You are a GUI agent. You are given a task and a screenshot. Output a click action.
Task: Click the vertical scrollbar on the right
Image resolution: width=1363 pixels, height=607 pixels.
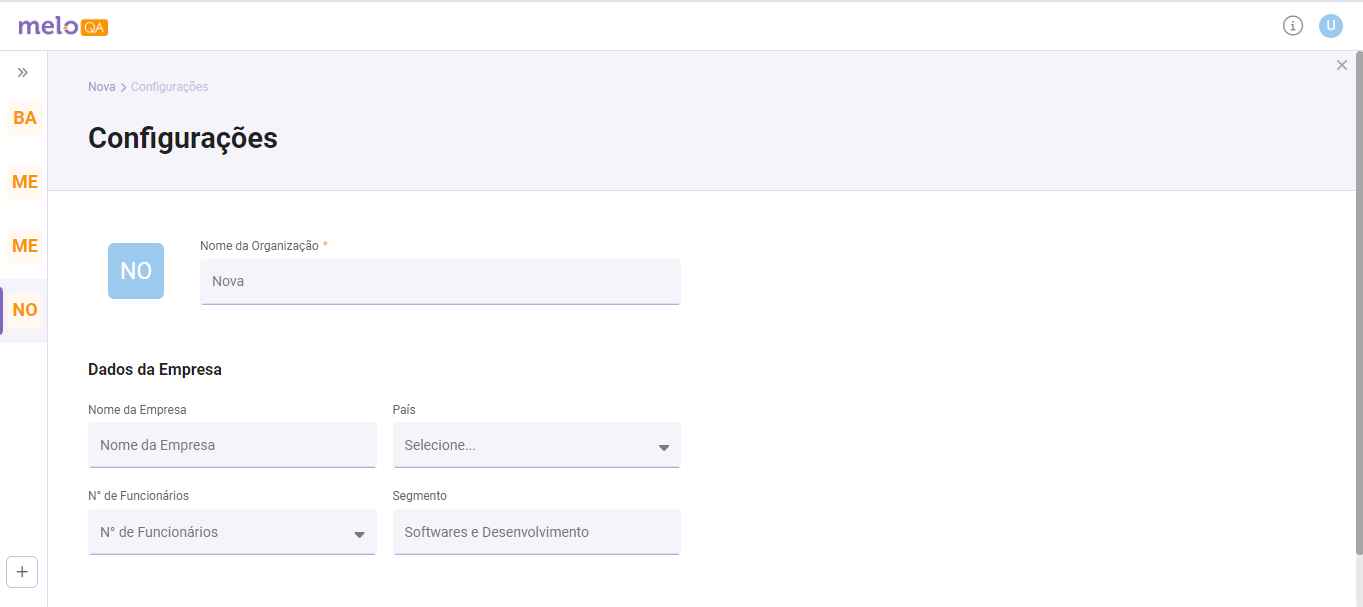point(1357,300)
